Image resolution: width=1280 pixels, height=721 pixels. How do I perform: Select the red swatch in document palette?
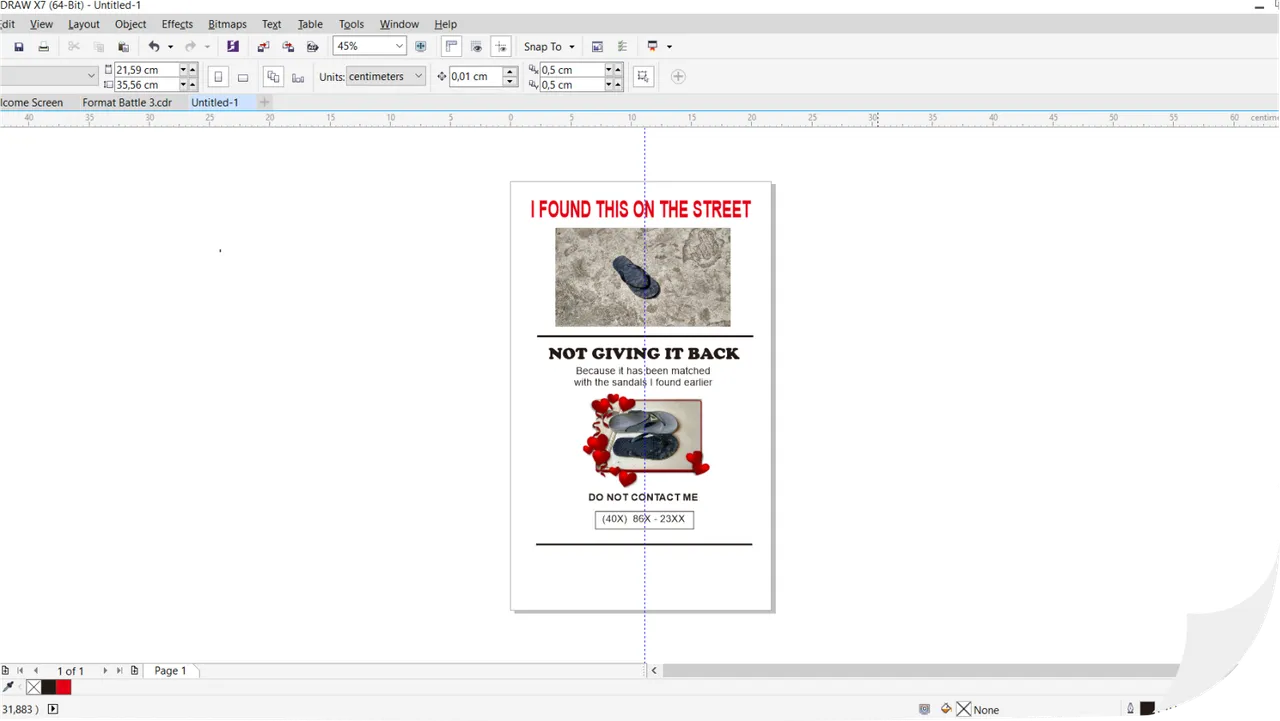pyautogui.click(x=64, y=687)
